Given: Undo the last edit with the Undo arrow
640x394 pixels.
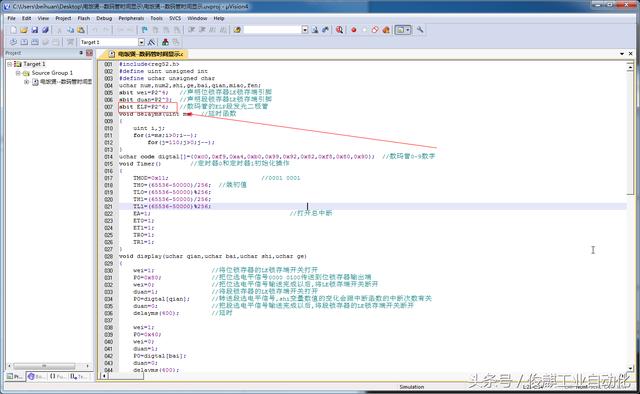Looking at the screenshot, I should click(95, 30).
